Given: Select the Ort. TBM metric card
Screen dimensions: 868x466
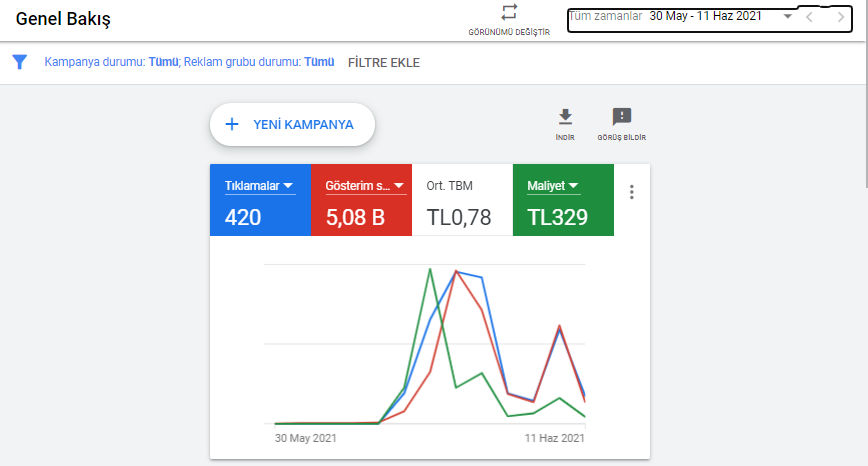Looking at the screenshot, I should (x=462, y=201).
